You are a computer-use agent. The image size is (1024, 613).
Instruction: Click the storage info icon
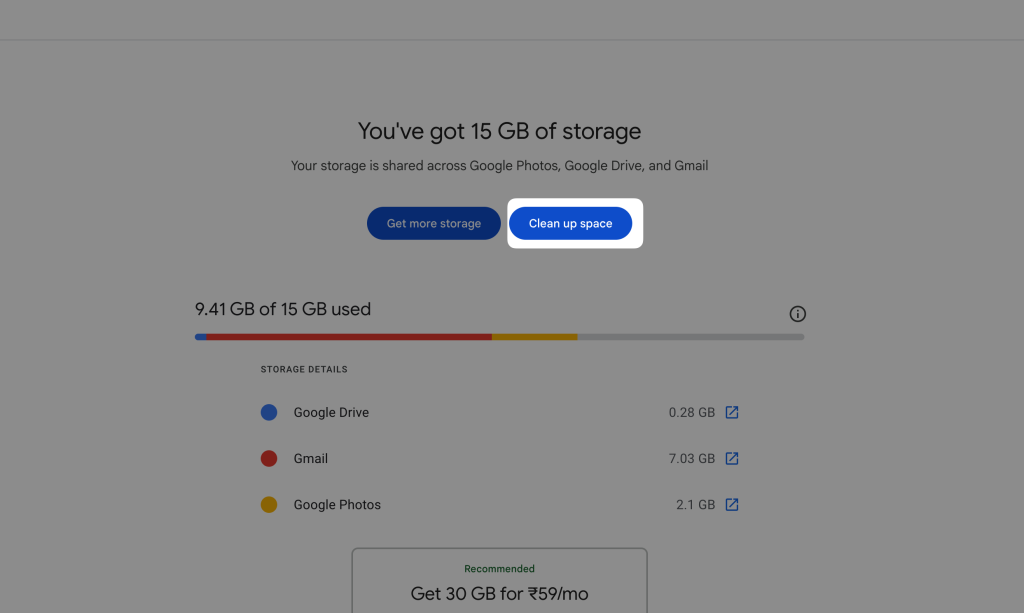click(797, 313)
